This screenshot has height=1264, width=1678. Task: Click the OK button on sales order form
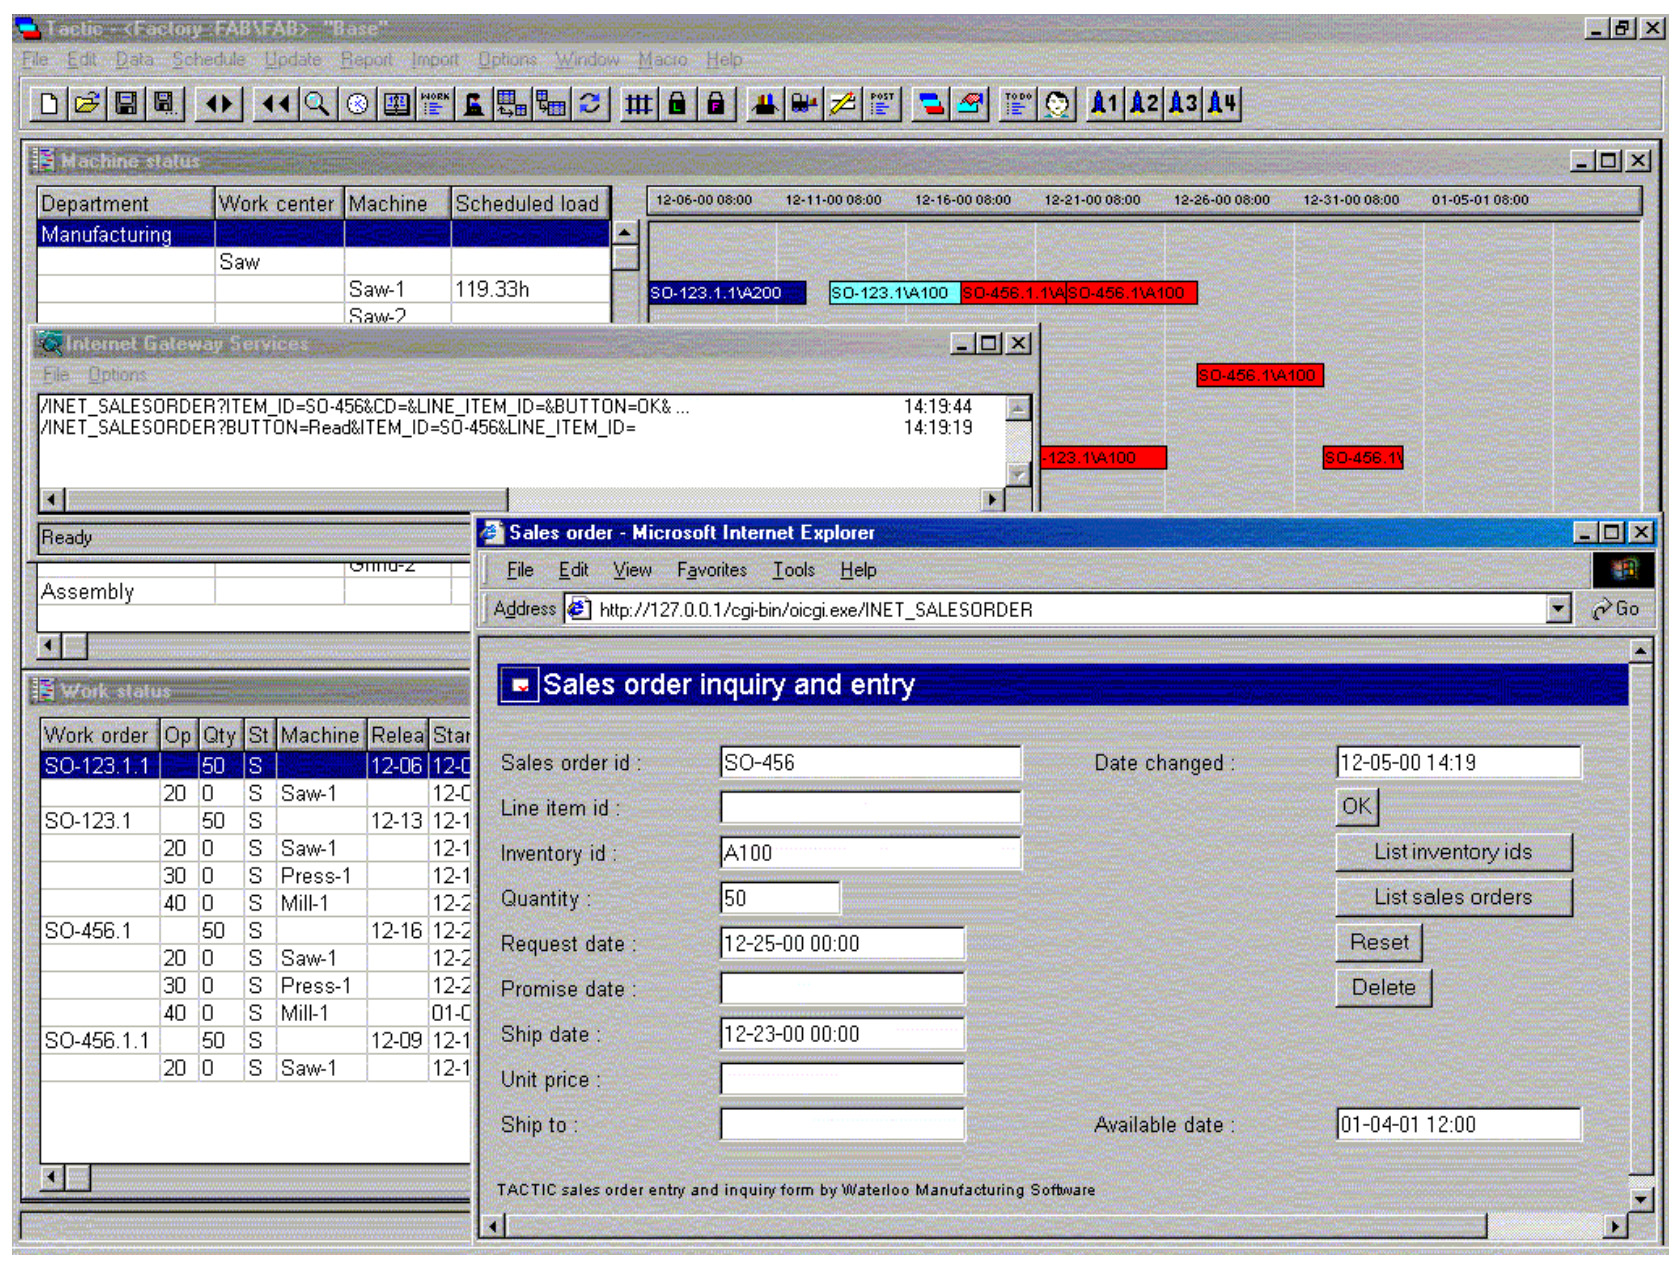[1357, 806]
